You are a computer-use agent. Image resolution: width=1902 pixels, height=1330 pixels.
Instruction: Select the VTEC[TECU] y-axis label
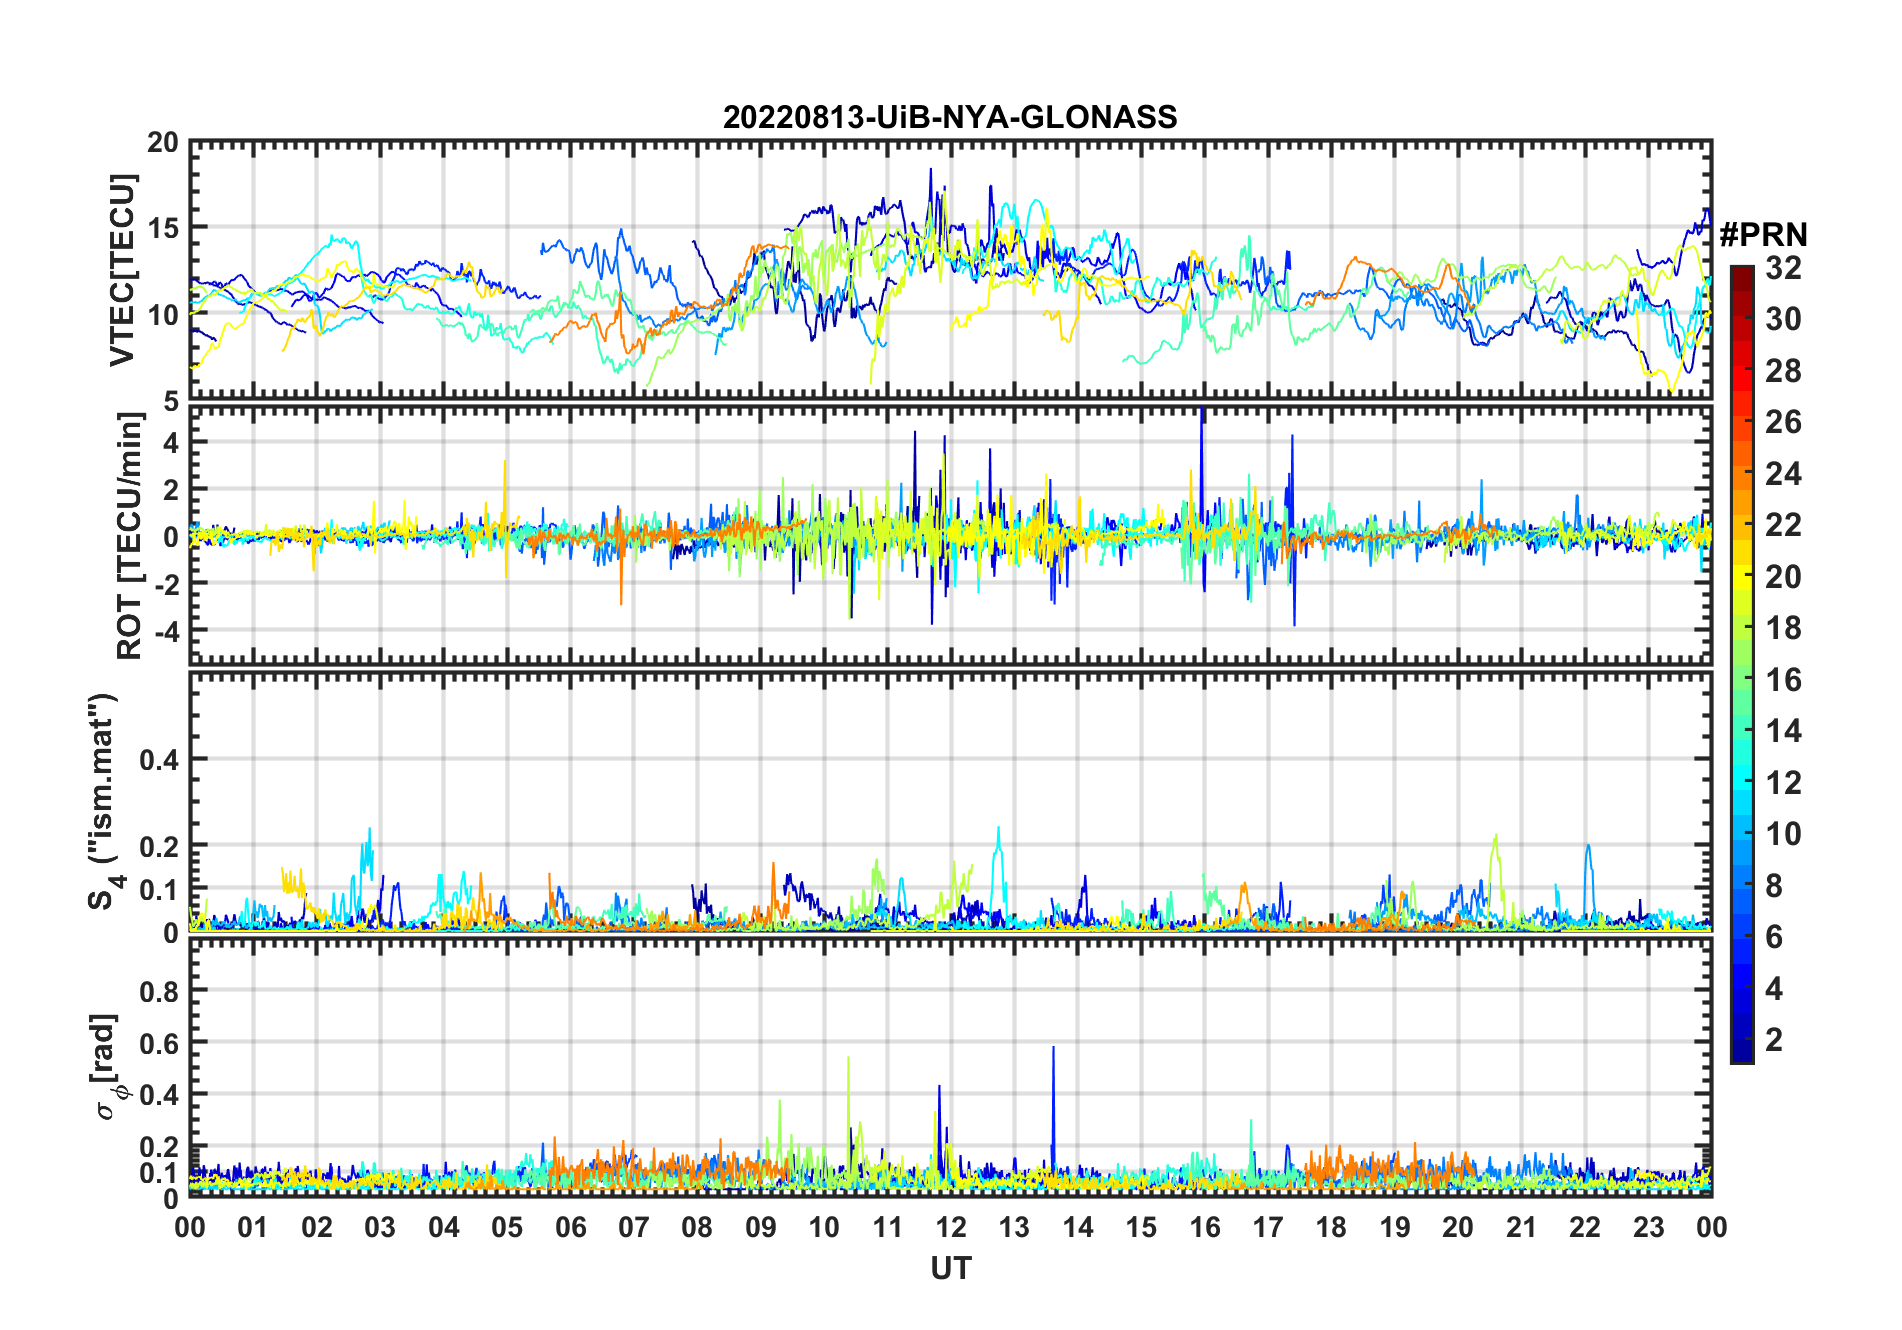122,270
